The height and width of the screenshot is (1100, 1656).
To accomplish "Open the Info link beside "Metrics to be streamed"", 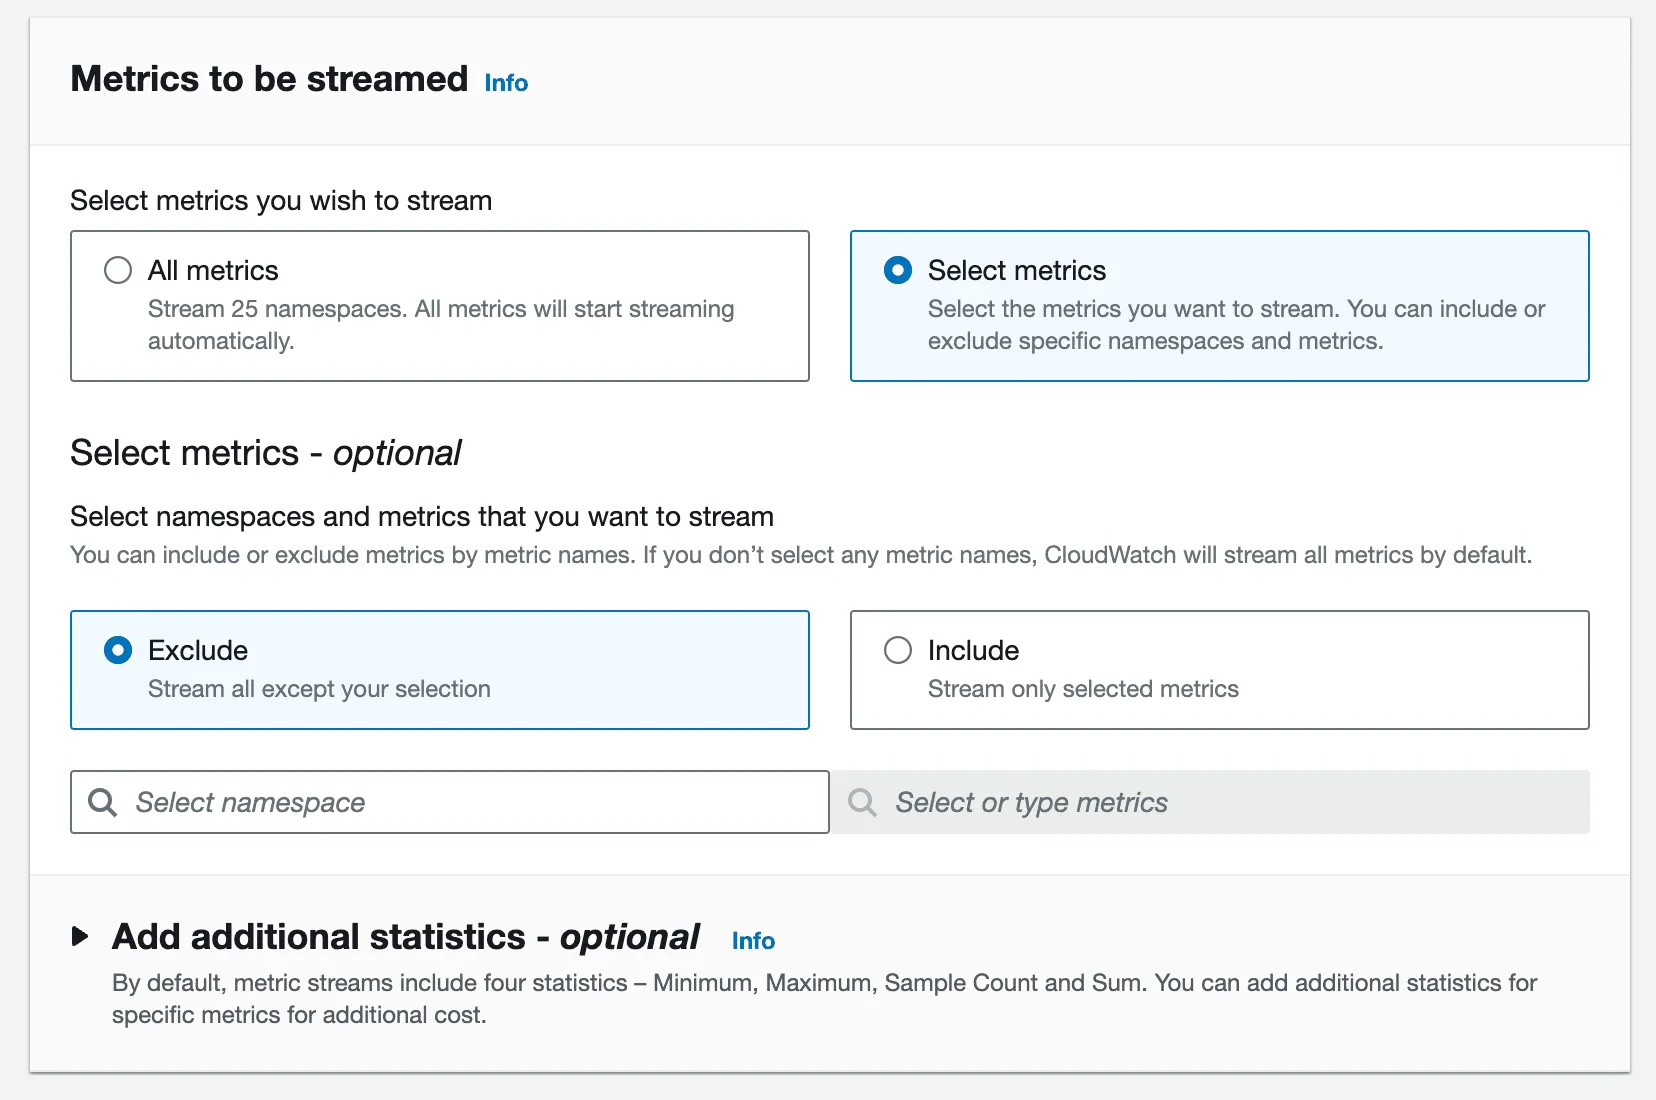I will [504, 82].
